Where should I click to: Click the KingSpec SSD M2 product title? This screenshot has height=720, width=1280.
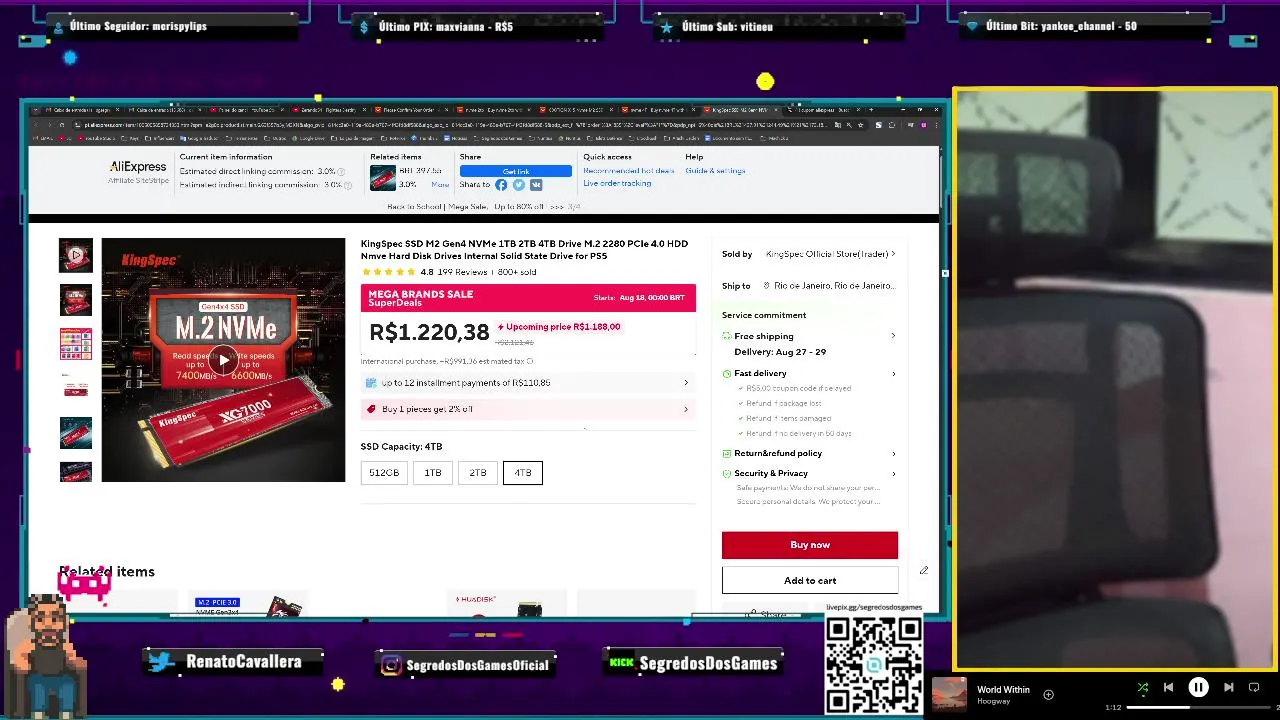(525, 250)
